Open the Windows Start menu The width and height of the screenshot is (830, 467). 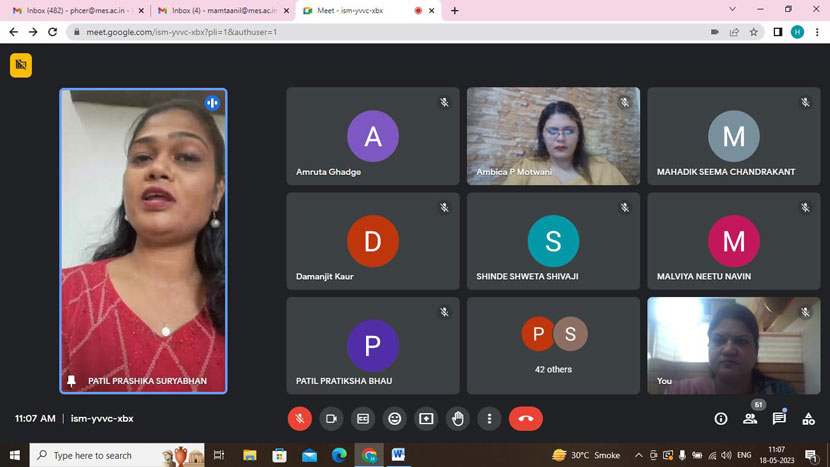click(x=14, y=455)
